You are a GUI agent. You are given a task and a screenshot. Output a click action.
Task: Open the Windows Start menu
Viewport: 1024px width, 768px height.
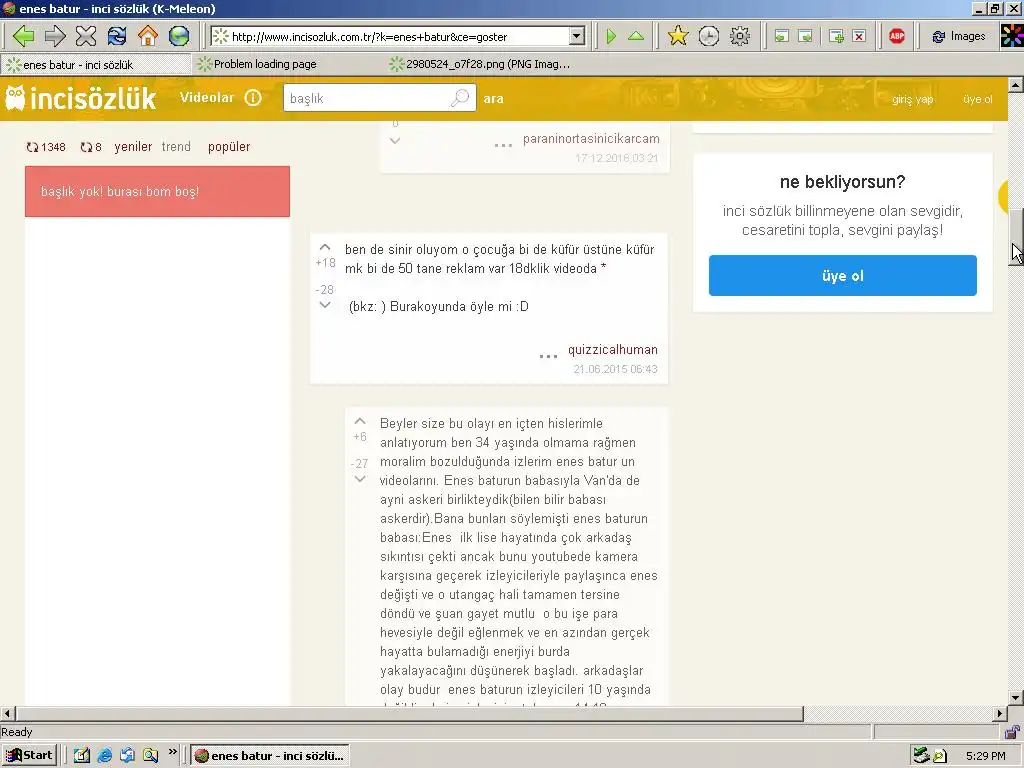pos(29,756)
